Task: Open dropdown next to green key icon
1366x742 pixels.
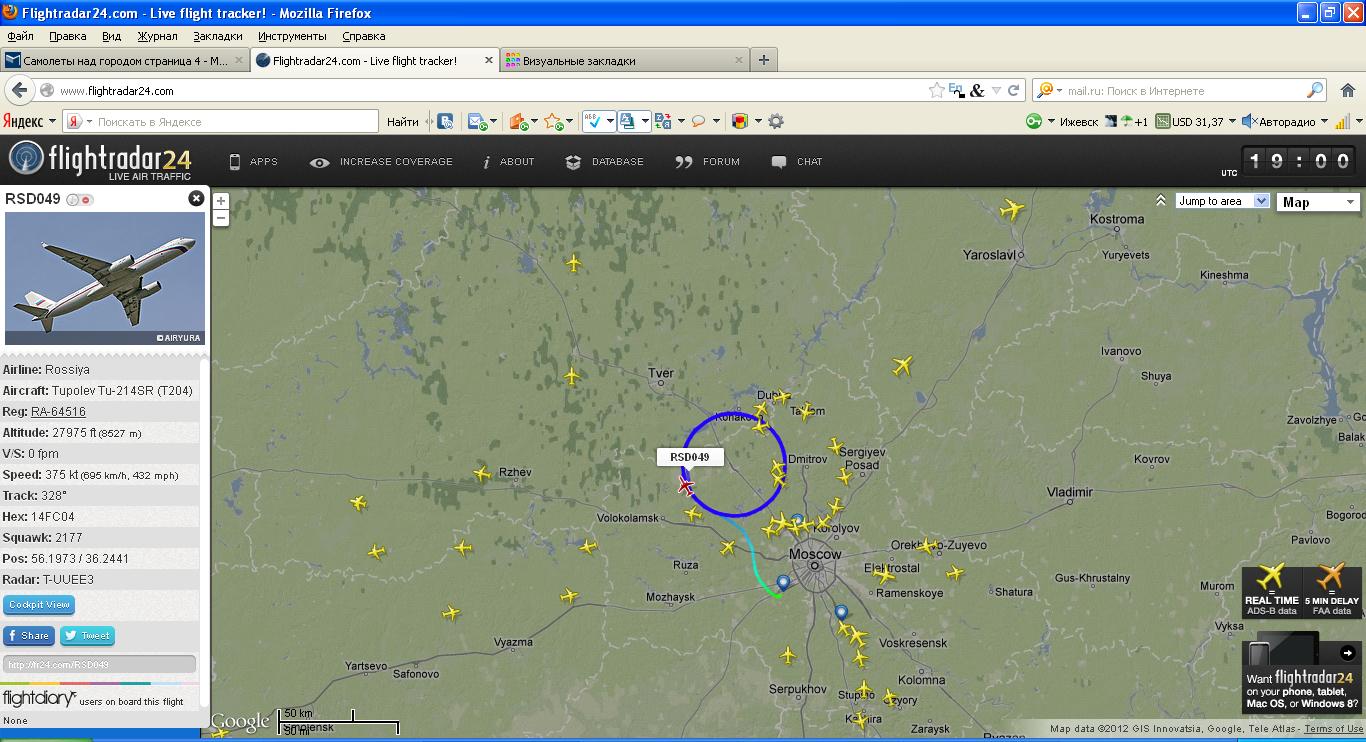Action: (x=1051, y=121)
